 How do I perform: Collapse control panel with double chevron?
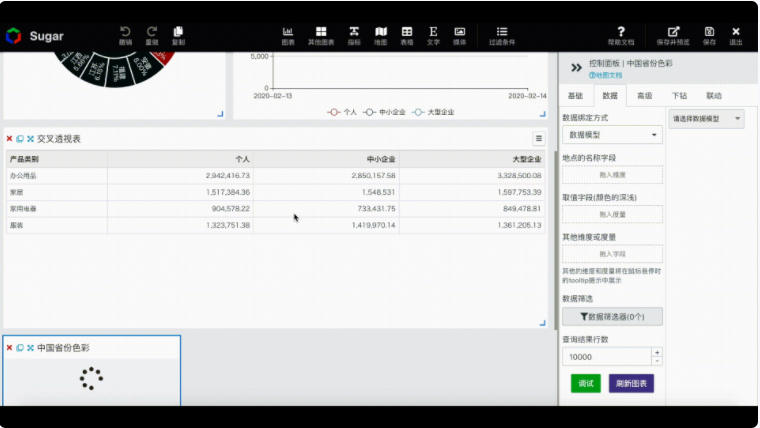pyautogui.click(x=576, y=68)
